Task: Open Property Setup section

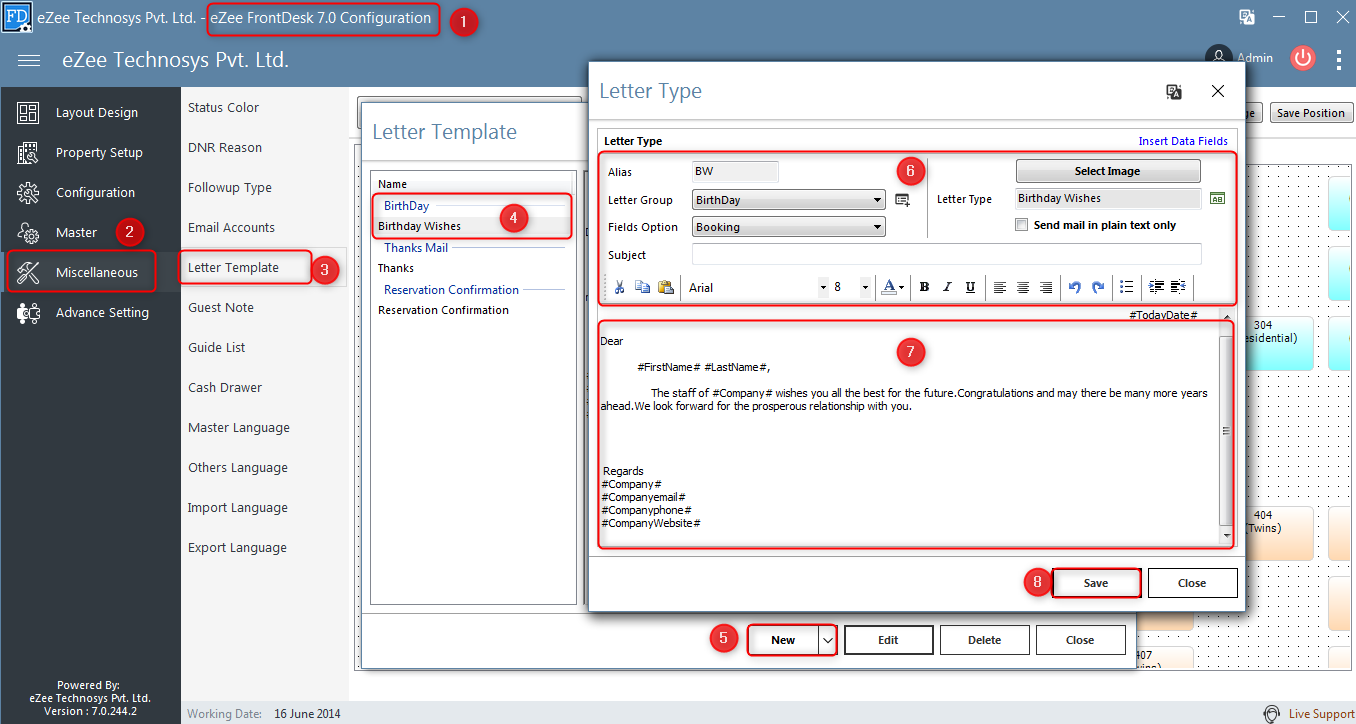Action: pyautogui.click(x=90, y=153)
